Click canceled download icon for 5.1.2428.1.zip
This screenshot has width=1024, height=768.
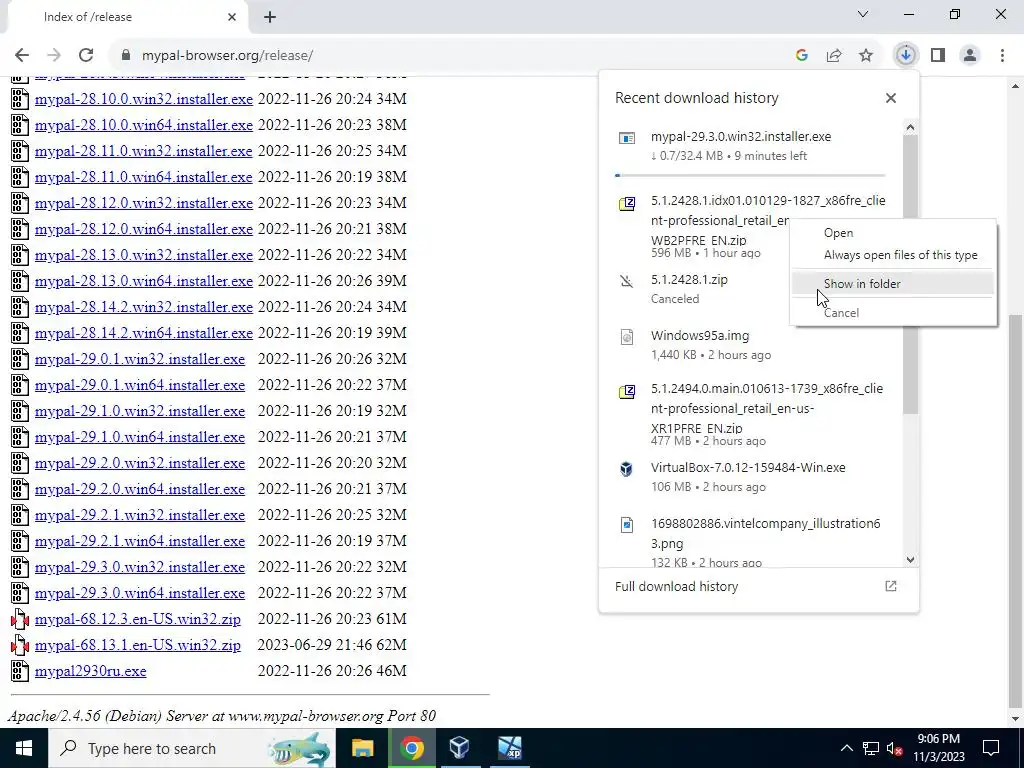coord(626,281)
